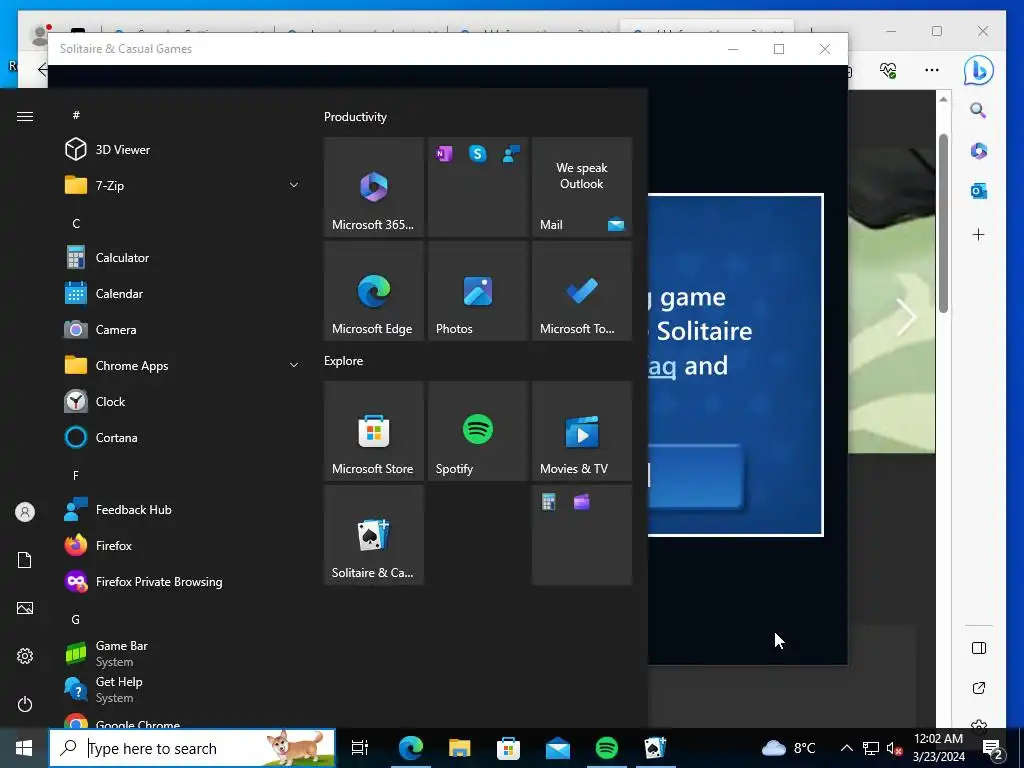Open the muted volume tray icon
This screenshot has height=768, width=1024.
[895, 748]
